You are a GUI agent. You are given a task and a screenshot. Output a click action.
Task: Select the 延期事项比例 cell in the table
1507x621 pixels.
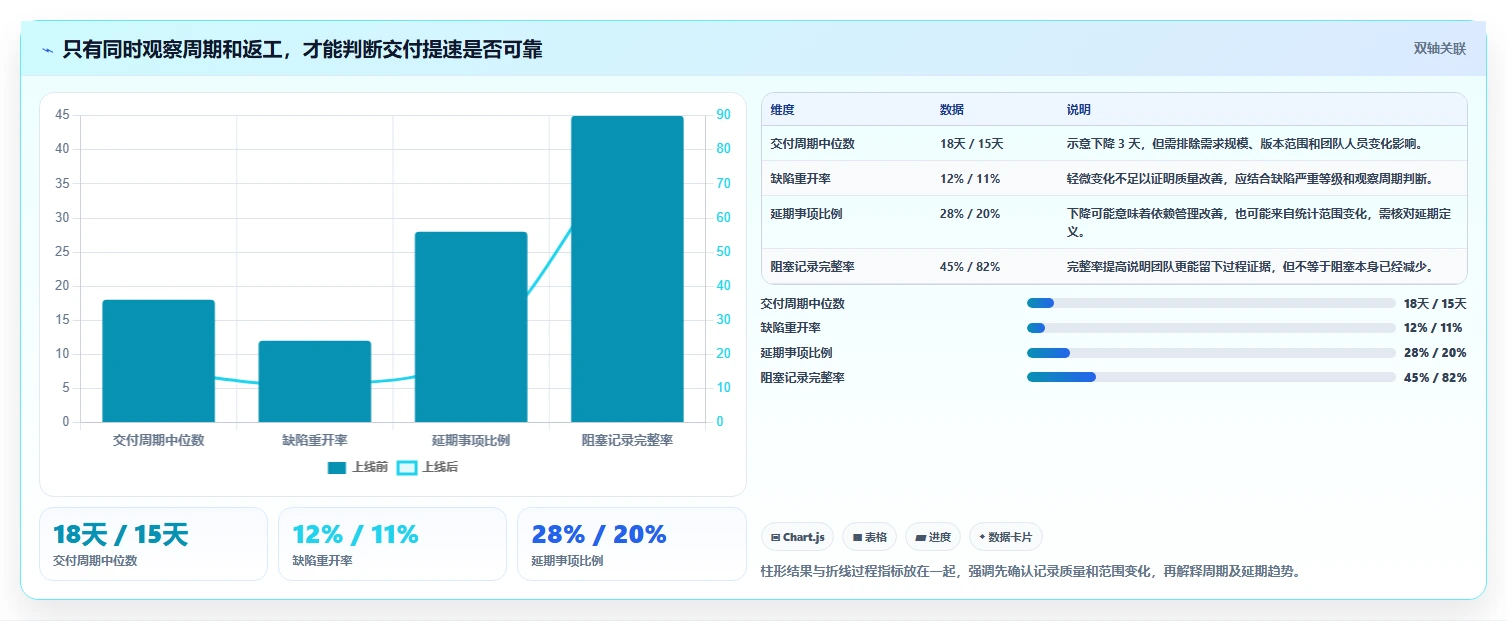(806, 214)
